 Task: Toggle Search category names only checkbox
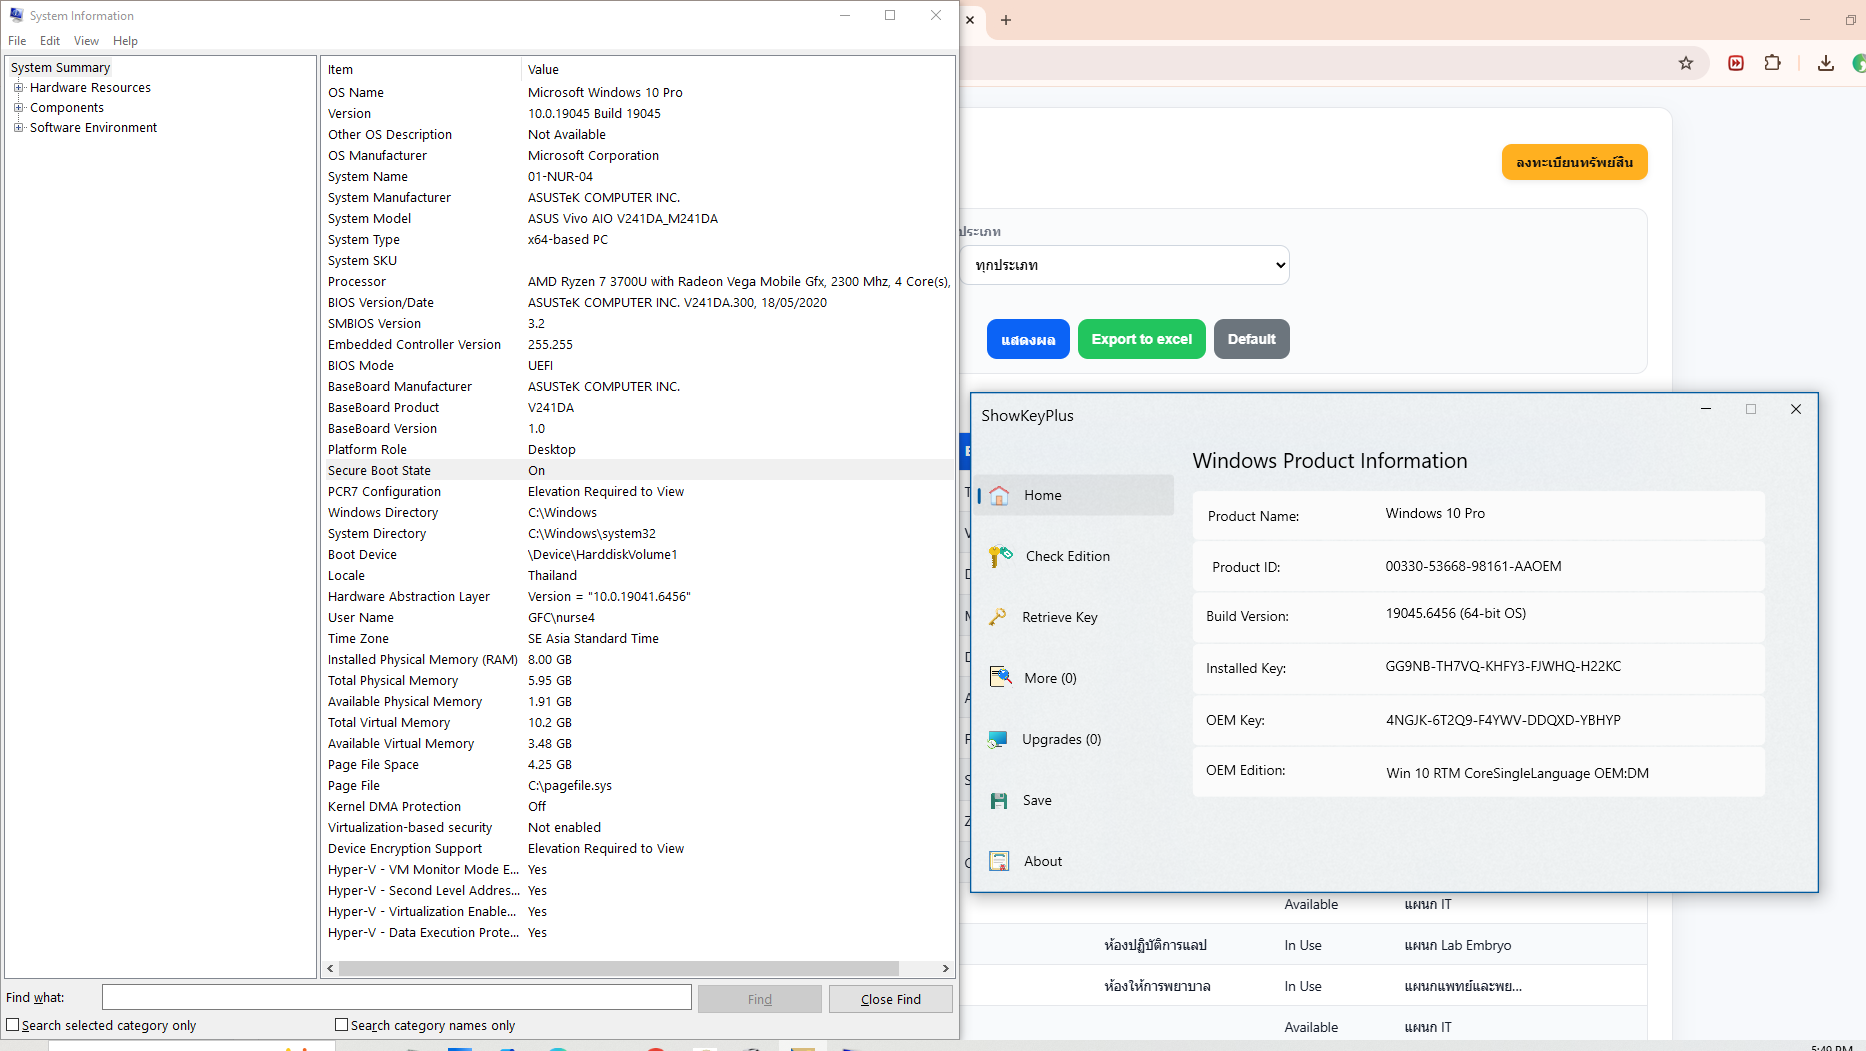[x=342, y=1025]
